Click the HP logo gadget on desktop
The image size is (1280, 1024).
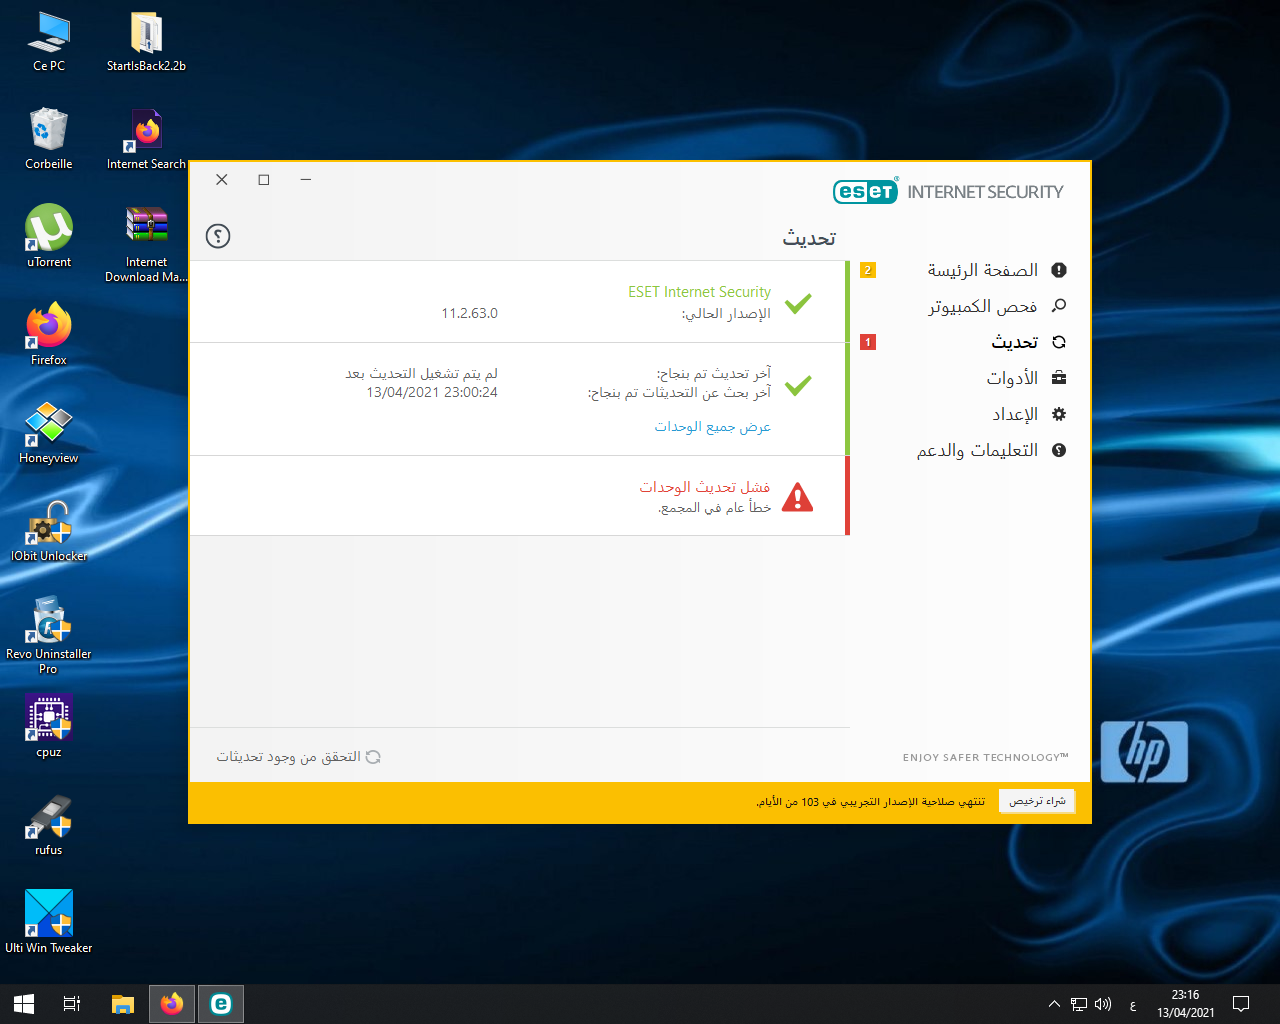click(x=1144, y=752)
